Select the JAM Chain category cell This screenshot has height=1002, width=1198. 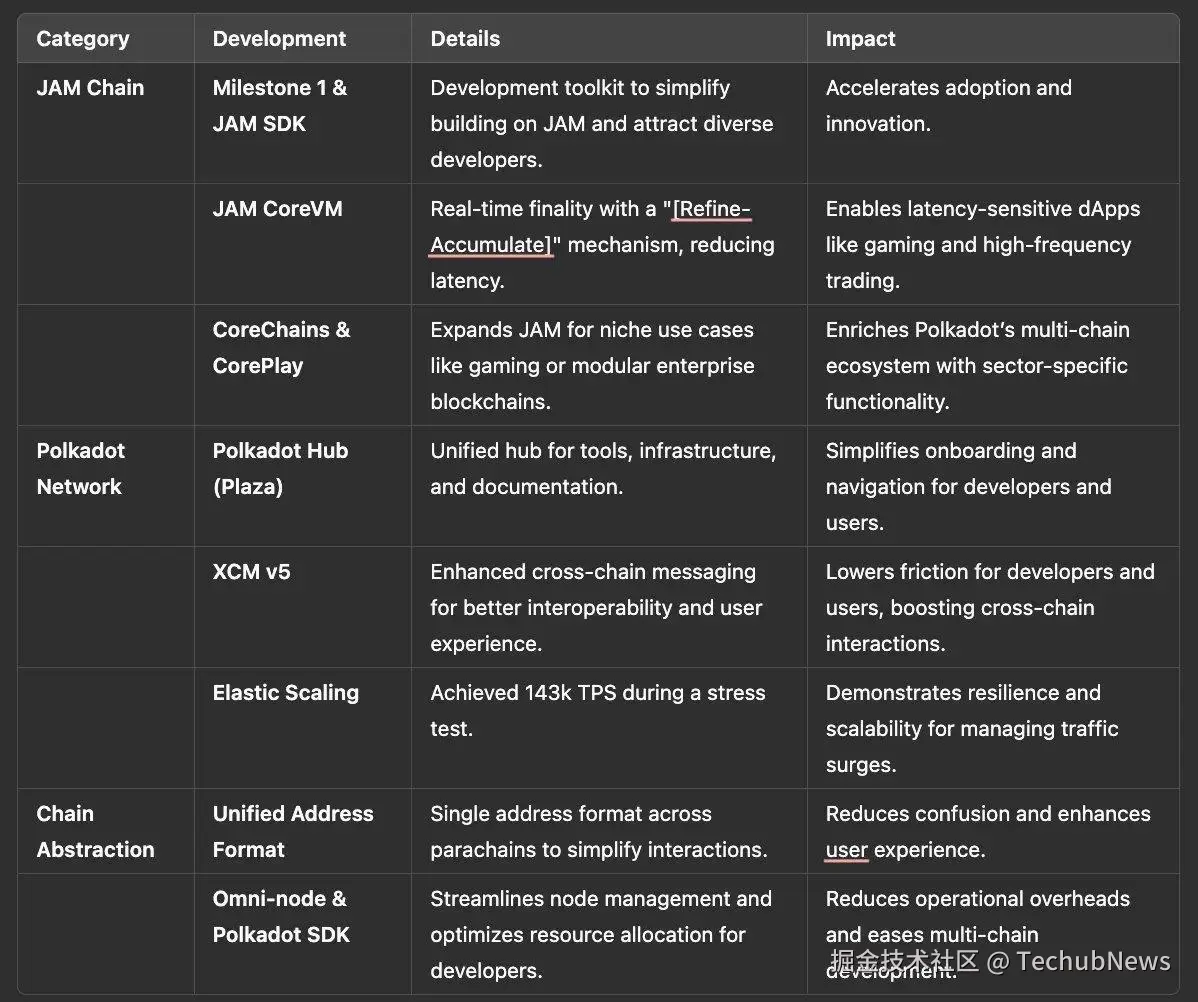[x=90, y=88]
